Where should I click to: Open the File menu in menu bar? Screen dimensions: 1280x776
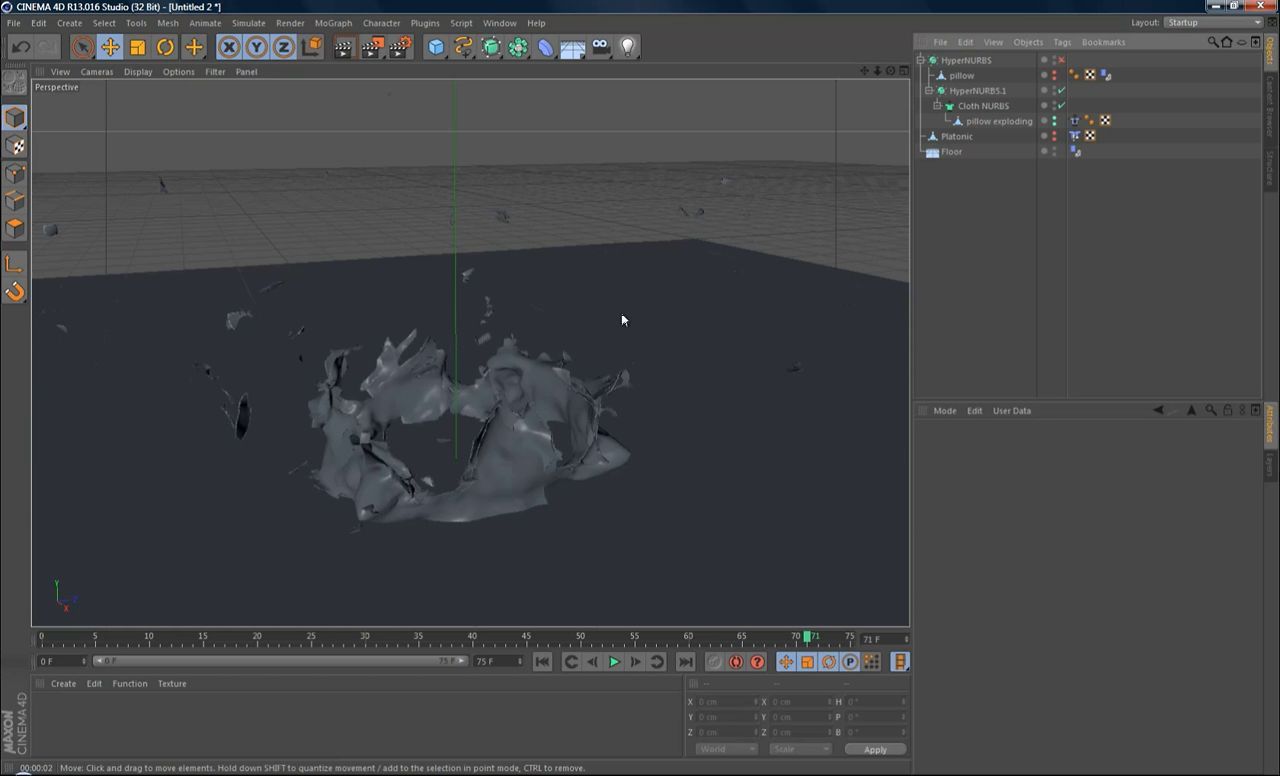(x=14, y=23)
